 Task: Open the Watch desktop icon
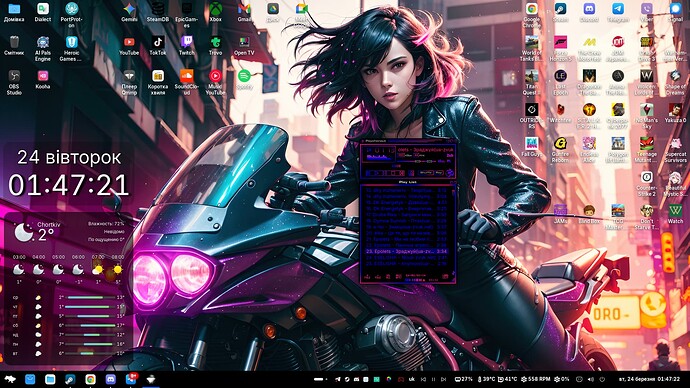675,214
